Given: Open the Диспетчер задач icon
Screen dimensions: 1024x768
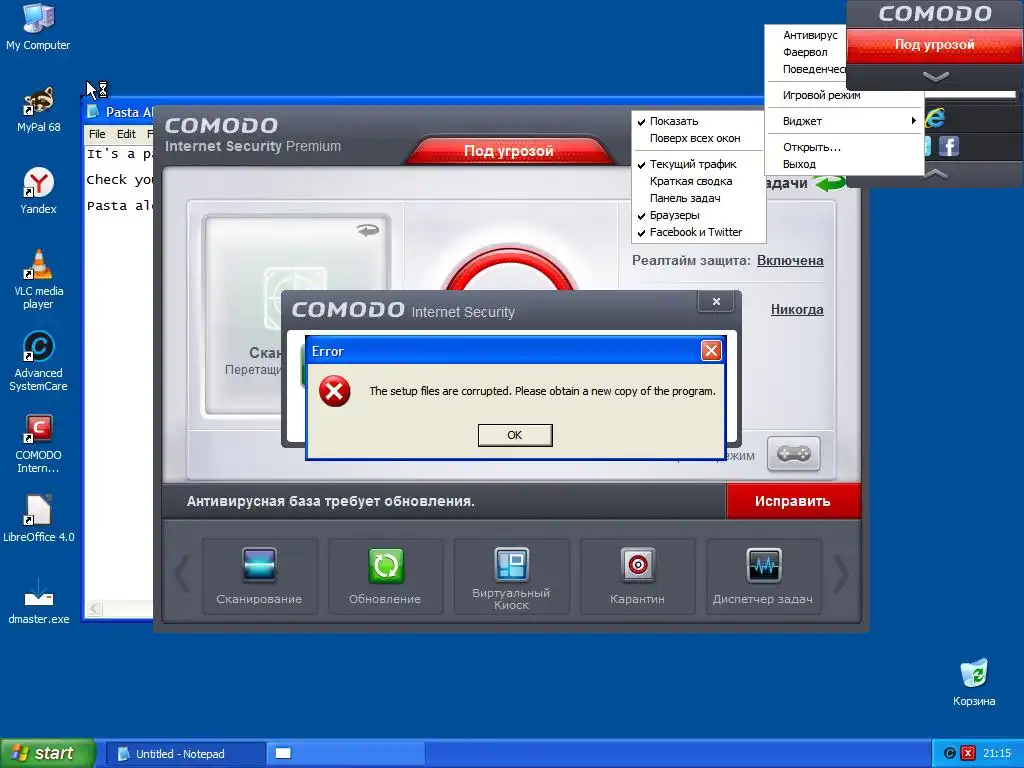Looking at the screenshot, I should coord(763,576).
